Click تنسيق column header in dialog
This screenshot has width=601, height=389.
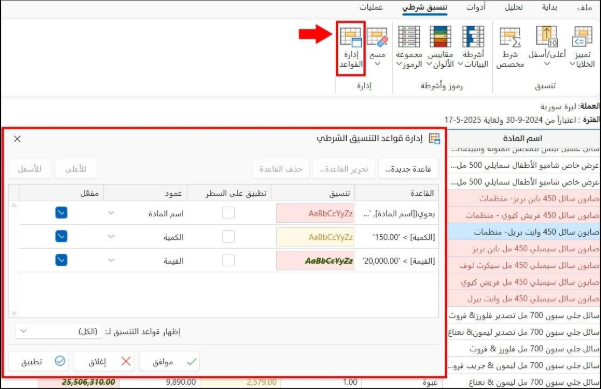(x=313, y=193)
